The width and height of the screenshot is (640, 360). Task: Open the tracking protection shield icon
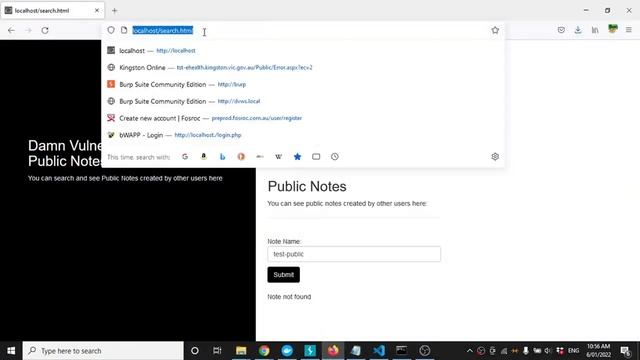coord(111,30)
